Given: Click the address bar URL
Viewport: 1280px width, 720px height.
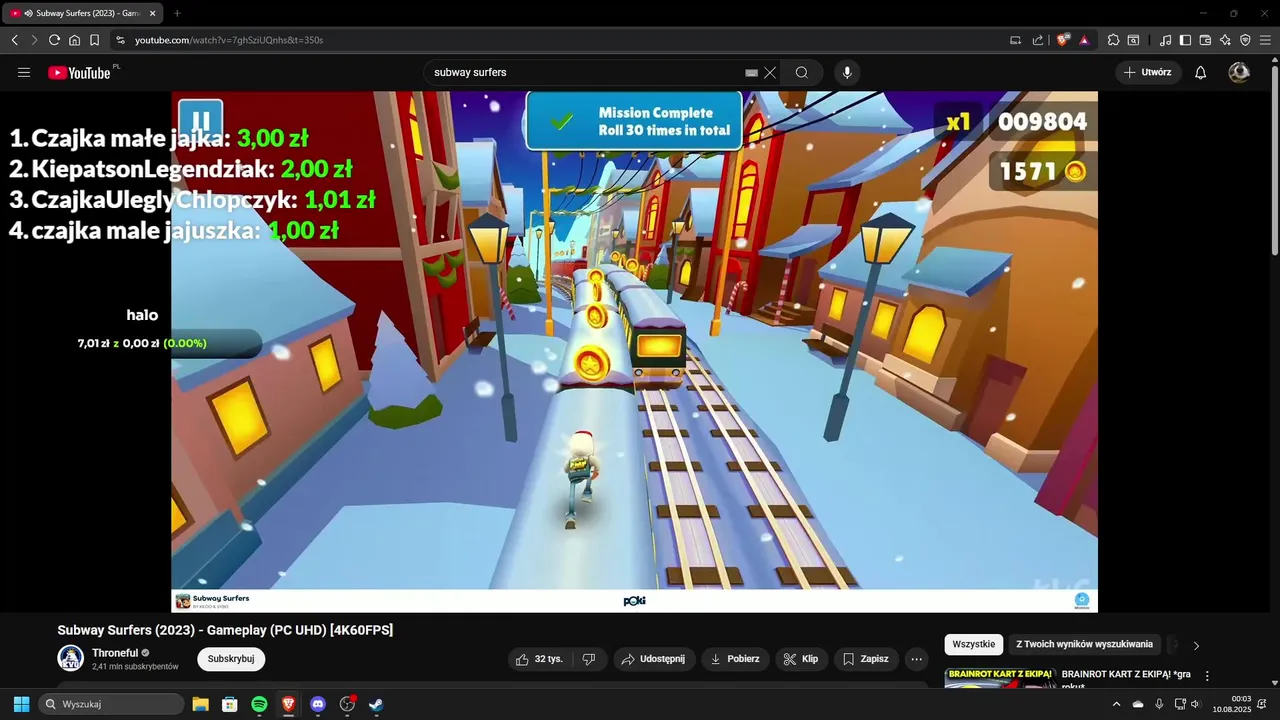Looking at the screenshot, I should (x=229, y=40).
